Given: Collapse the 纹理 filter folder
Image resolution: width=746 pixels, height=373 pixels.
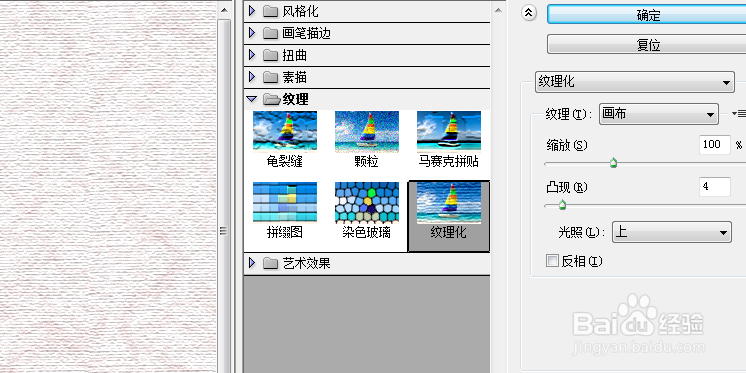Looking at the screenshot, I should [252, 99].
